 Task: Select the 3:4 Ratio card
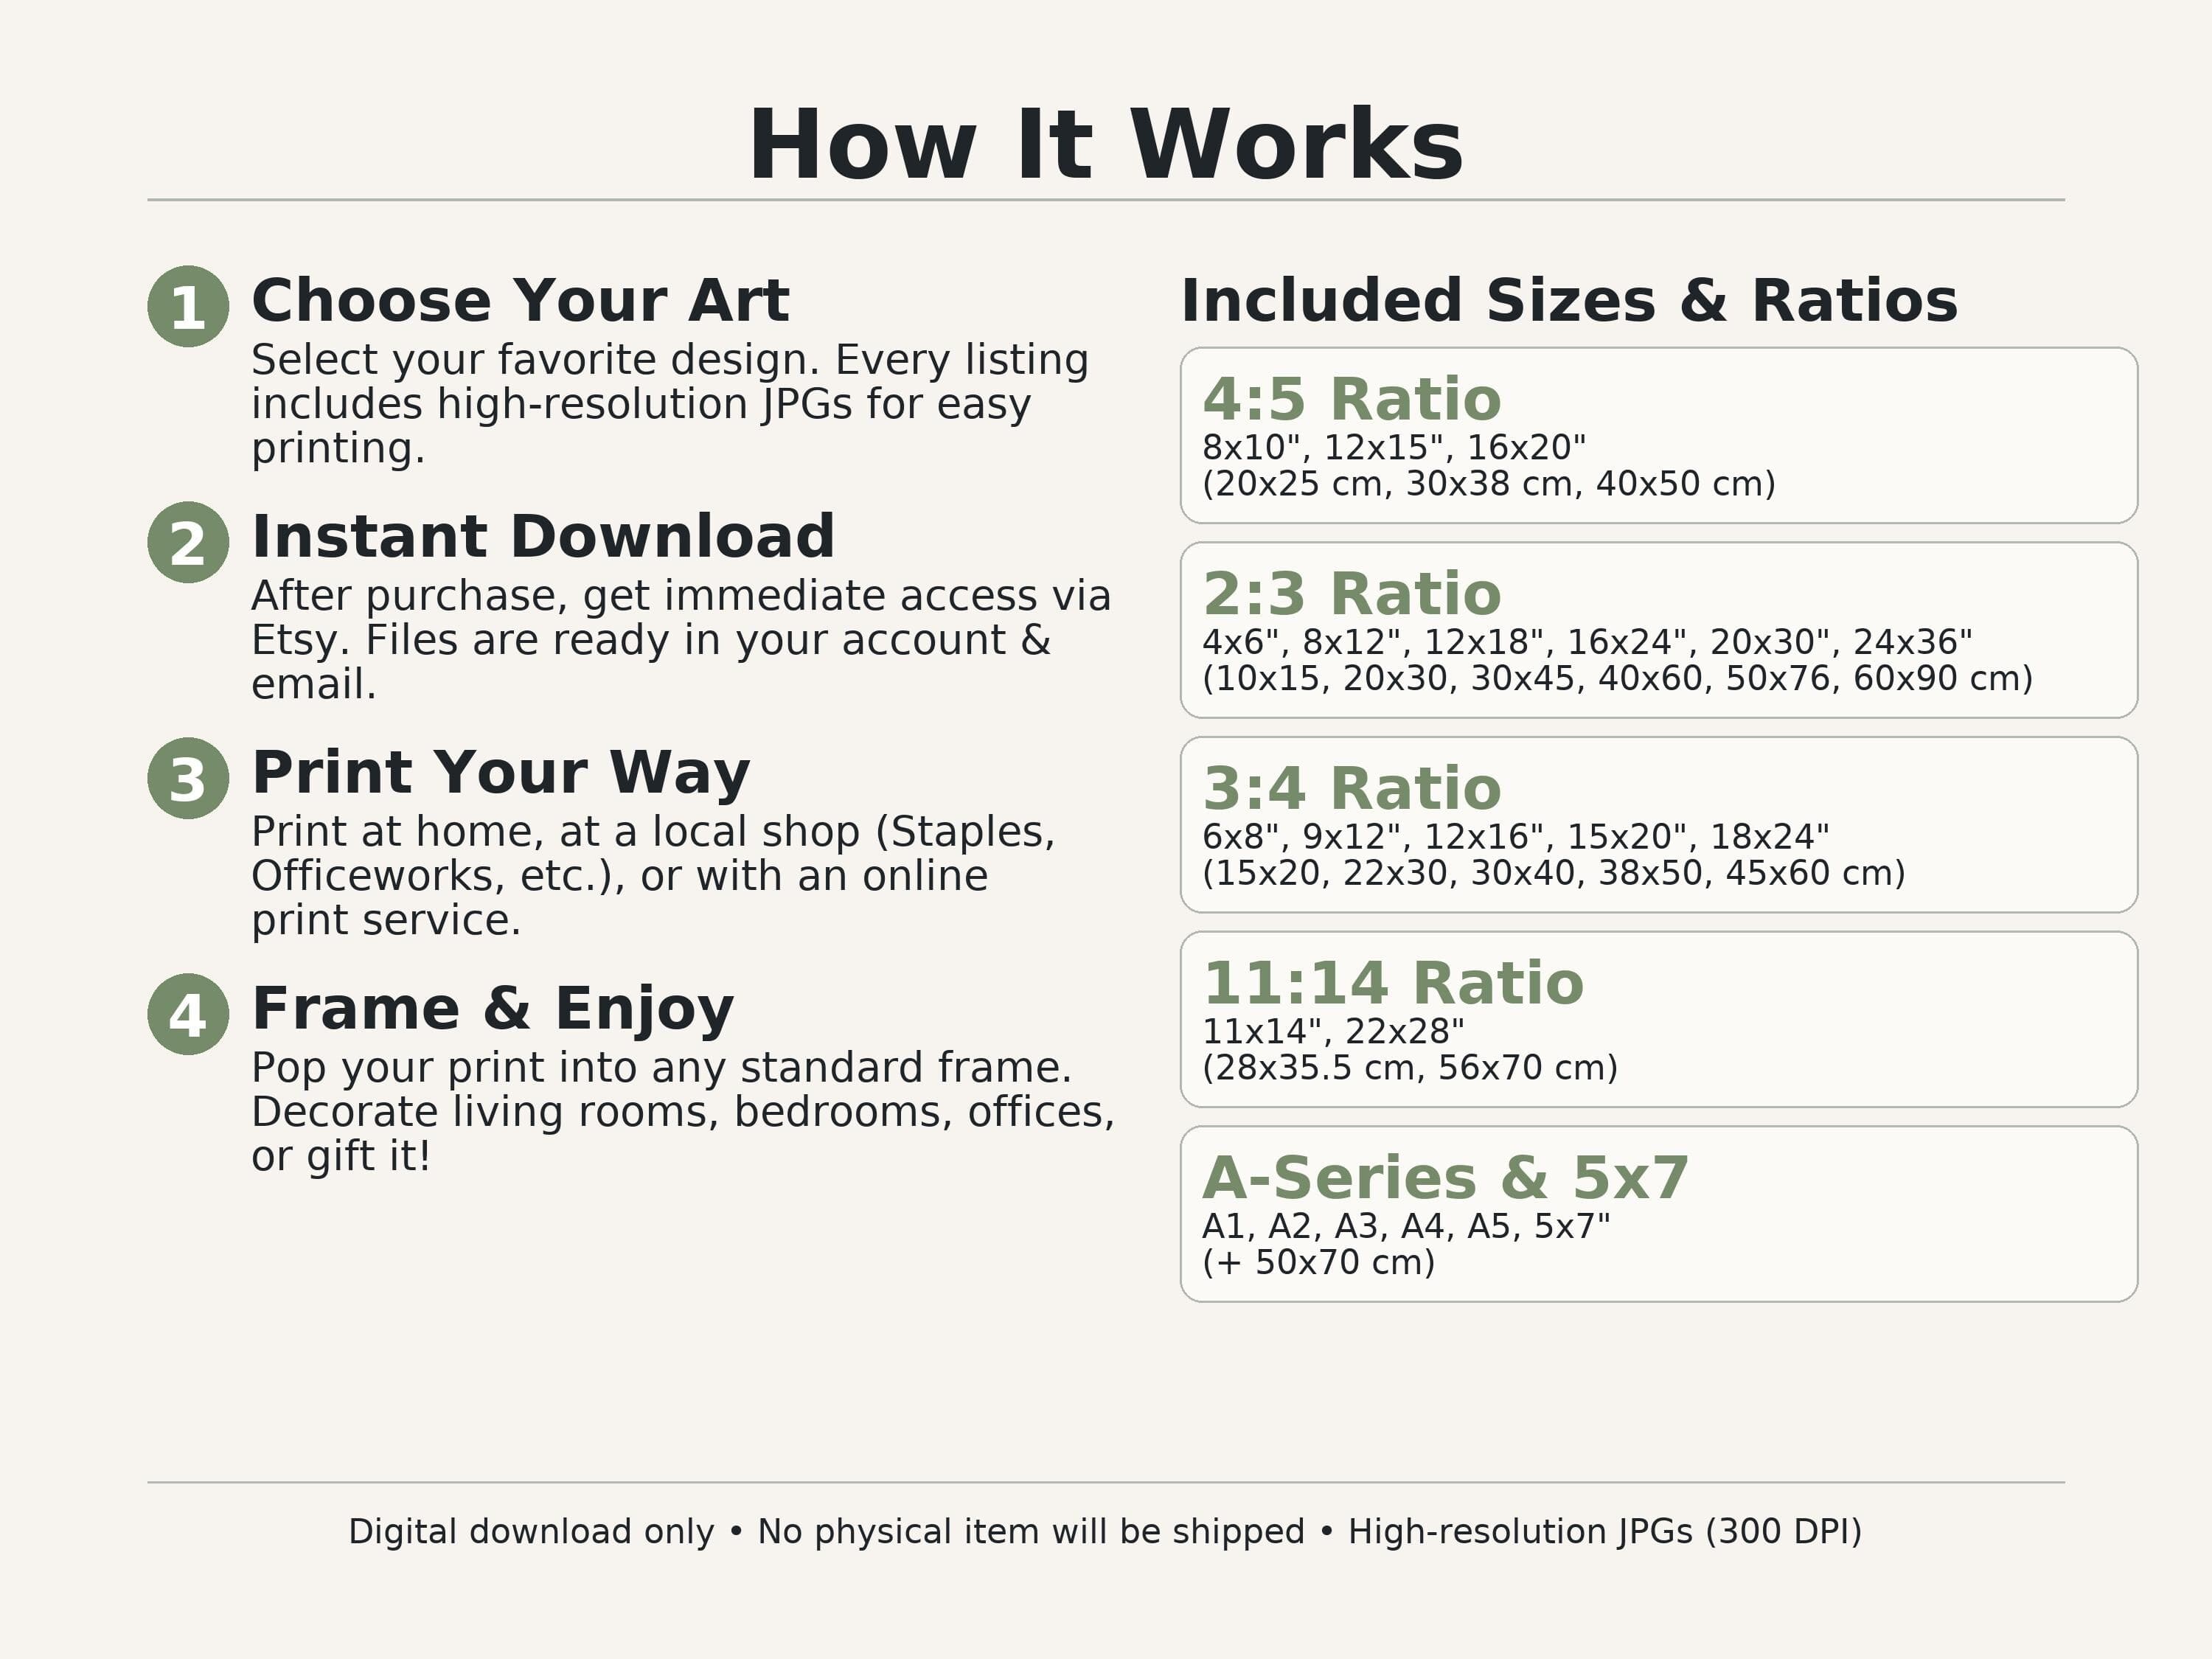coord(1659,825)
